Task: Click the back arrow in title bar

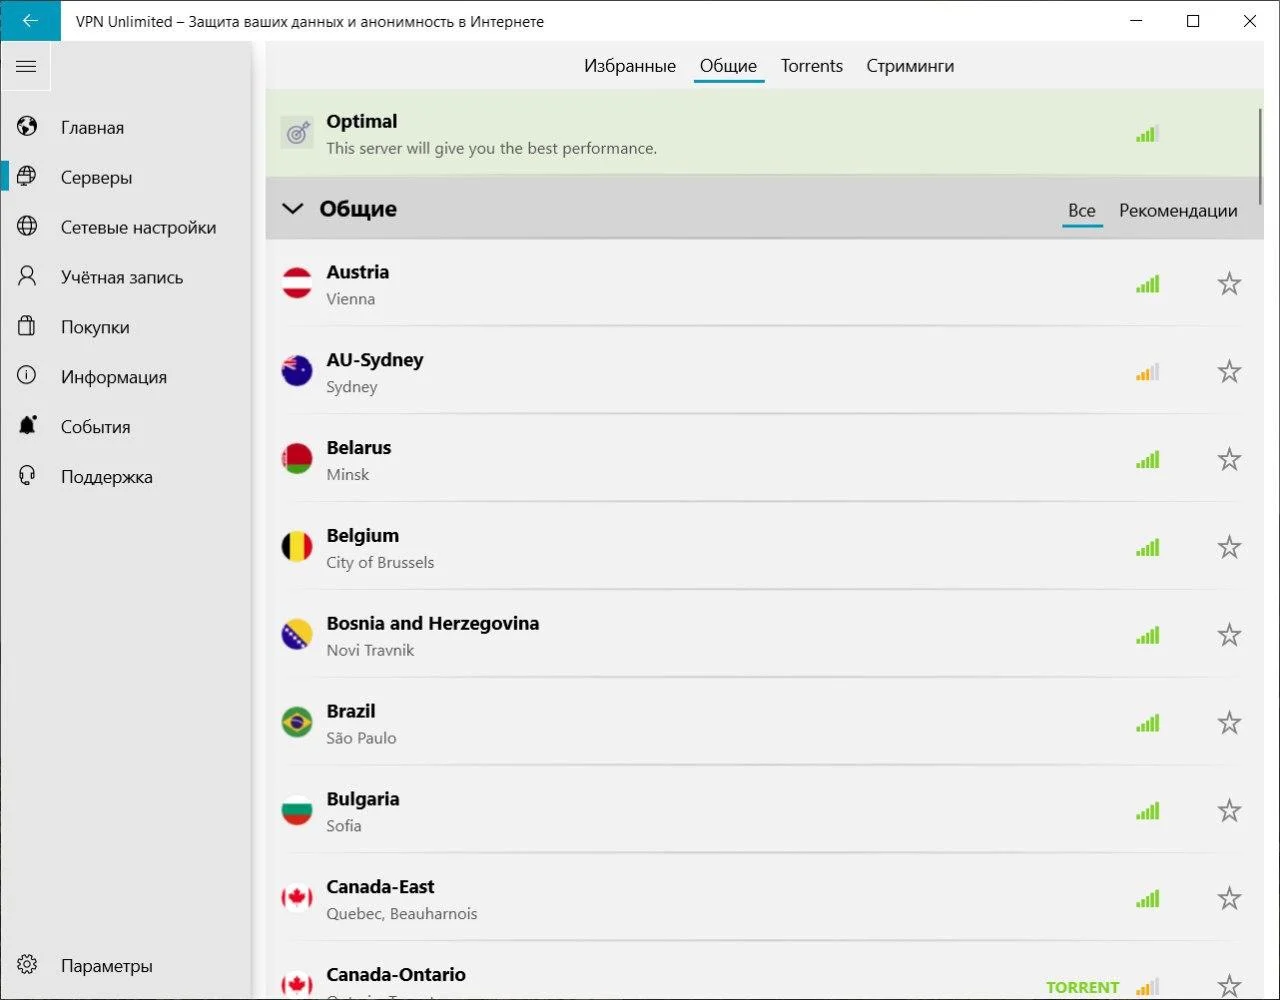Action: (30, 21)
